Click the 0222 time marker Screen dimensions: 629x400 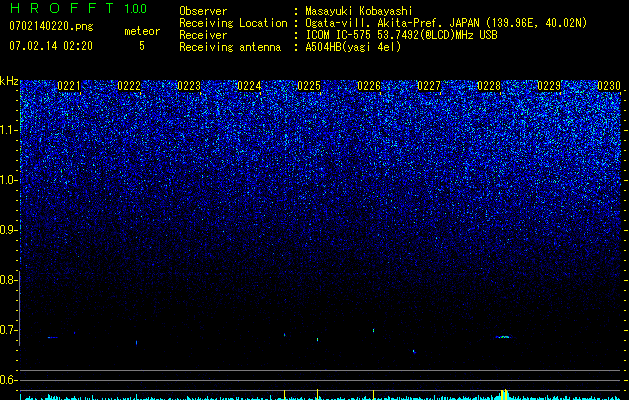pos(129,86)
